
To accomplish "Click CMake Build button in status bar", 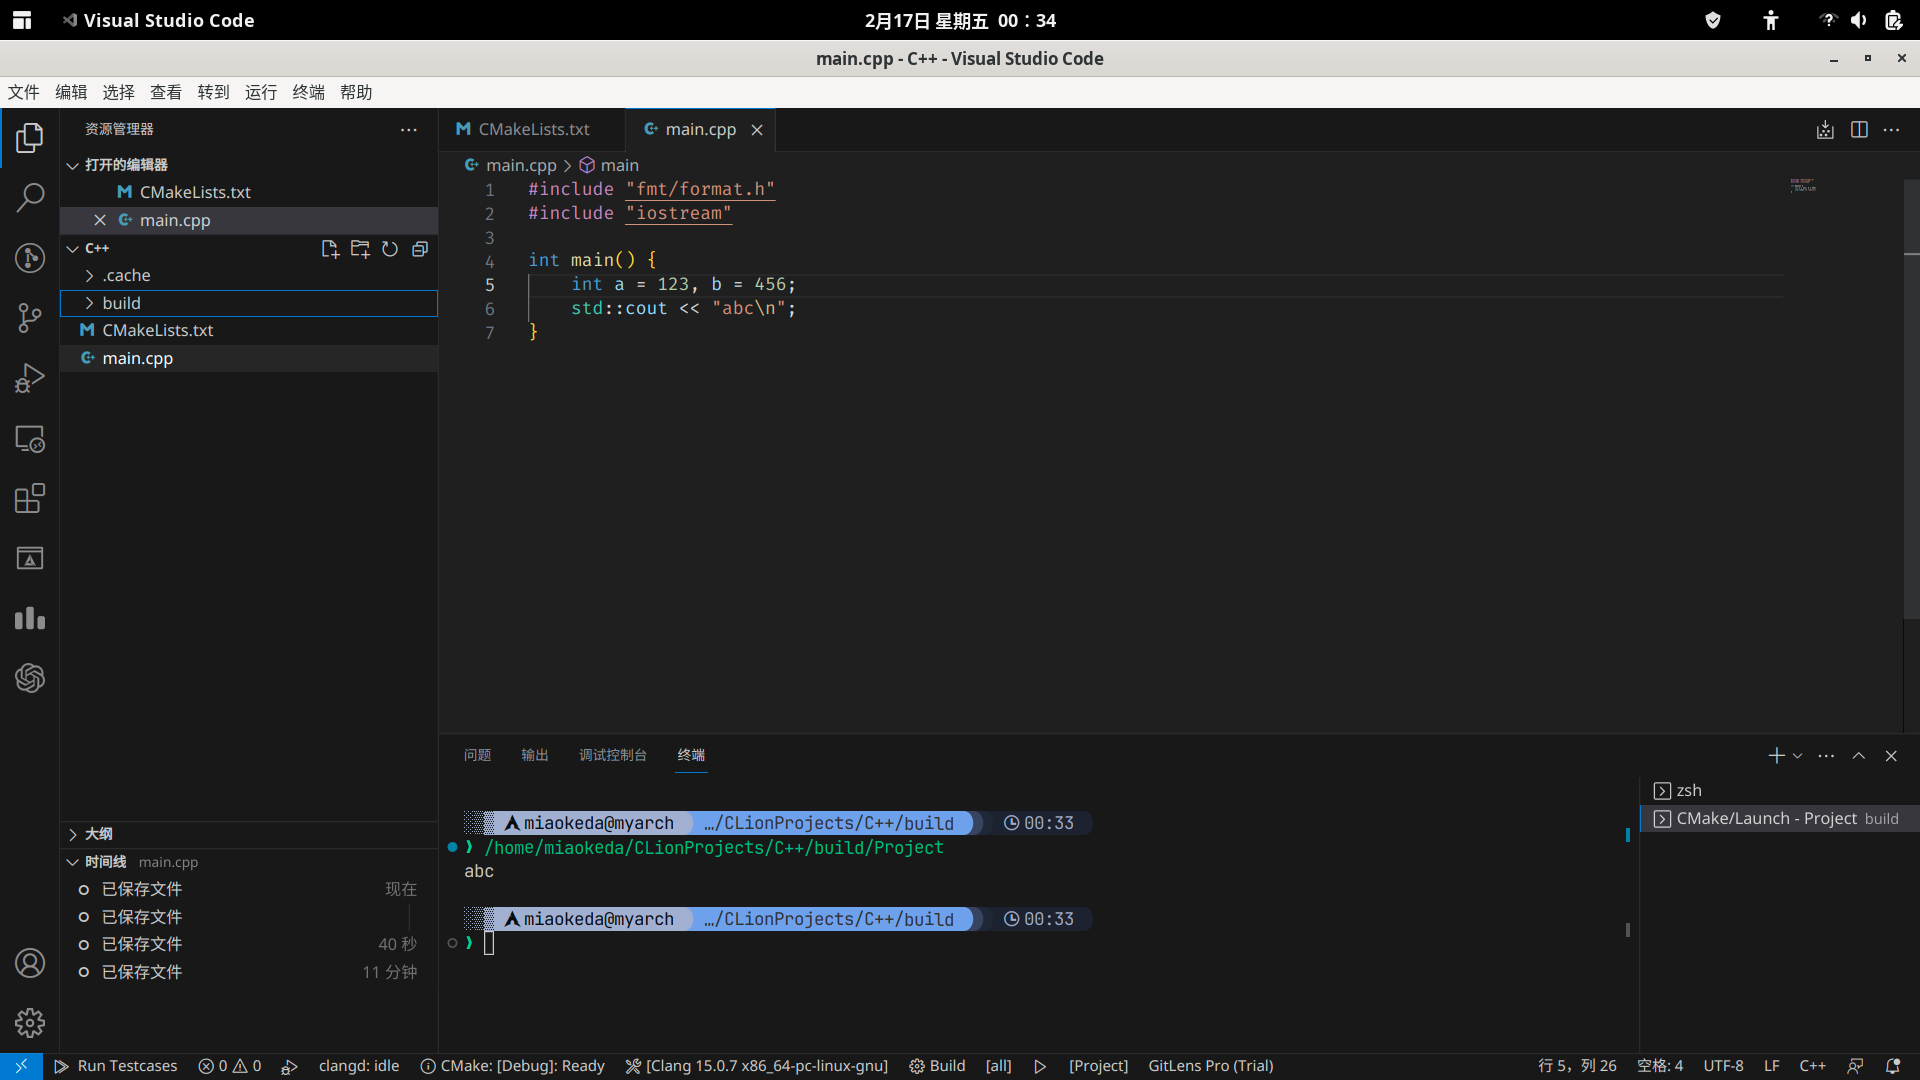I will (x=937, y=1066).
